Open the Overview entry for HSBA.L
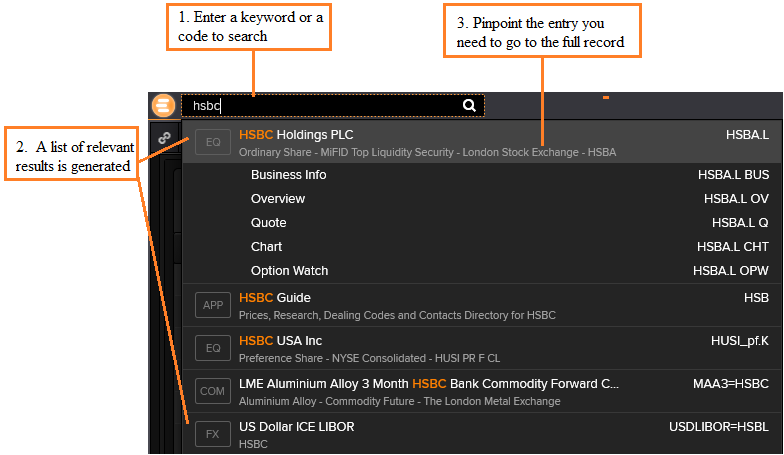The width and height of the screenshot is (784, 455). [482, 198]
